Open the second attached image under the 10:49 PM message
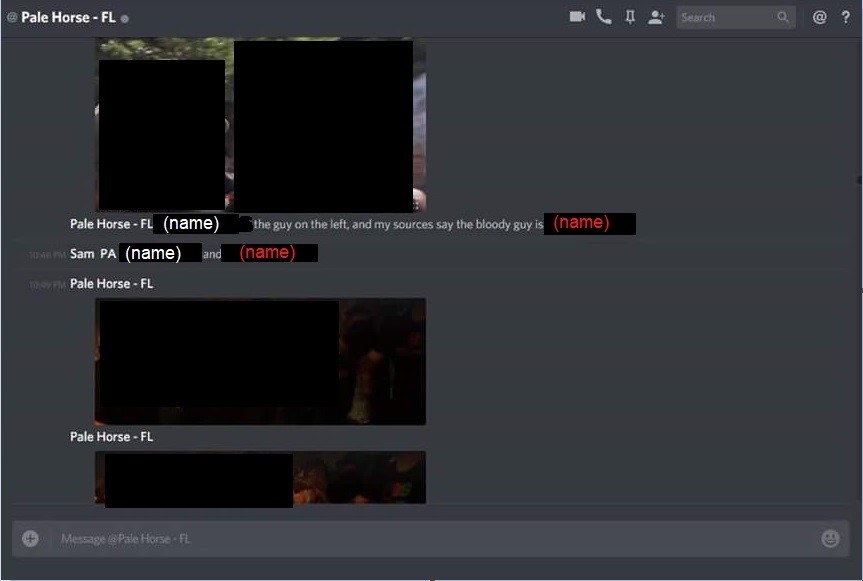This screenshot has width=863, height=581. click(x=260, y=361)
